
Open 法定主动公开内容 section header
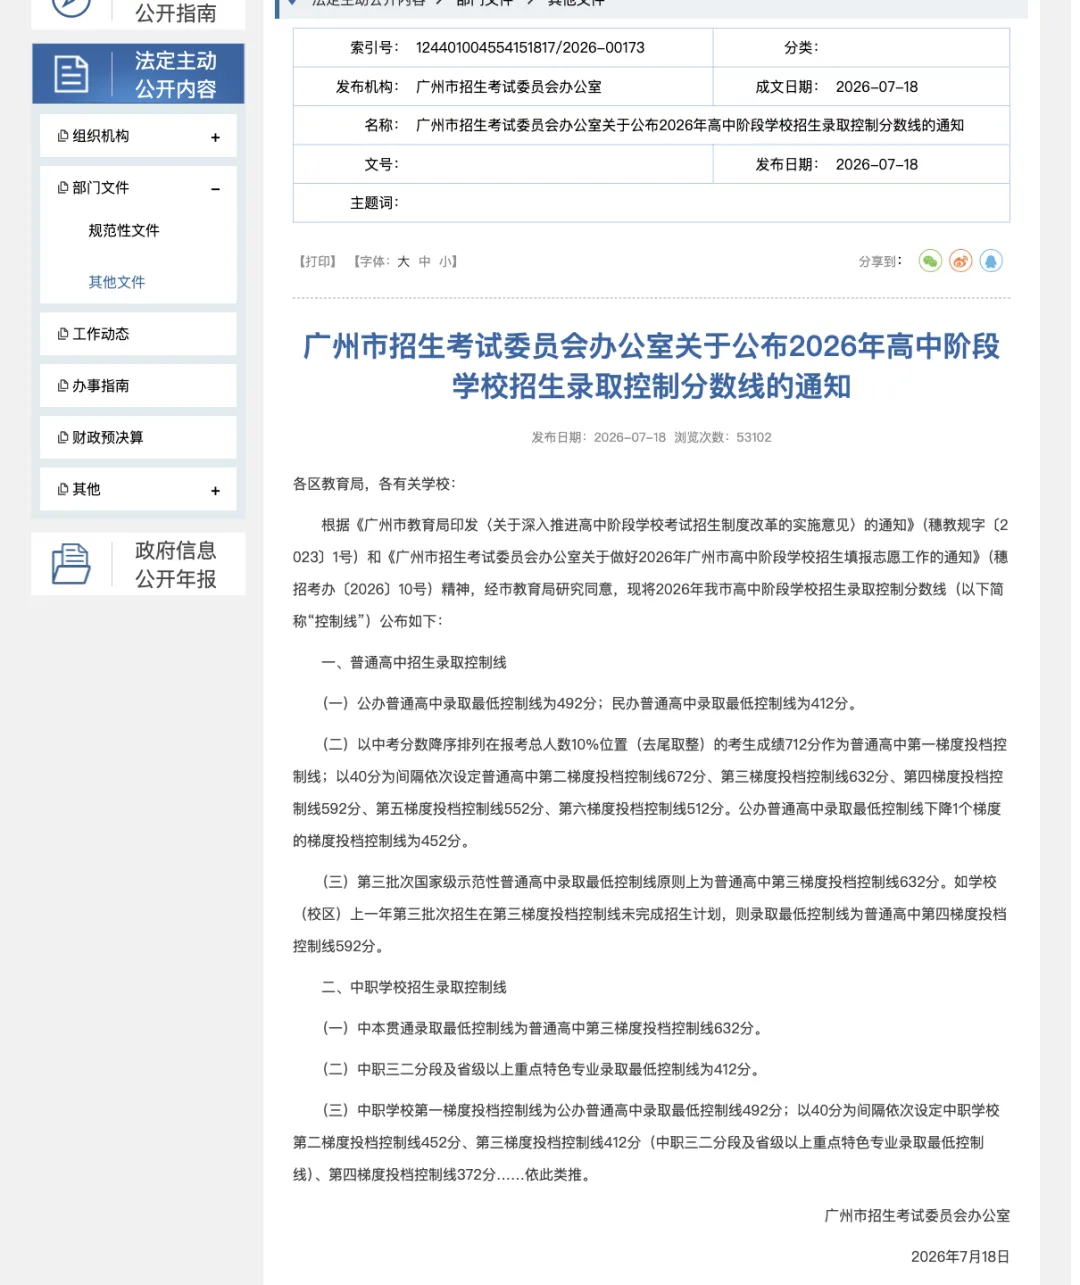coord(138,74)
